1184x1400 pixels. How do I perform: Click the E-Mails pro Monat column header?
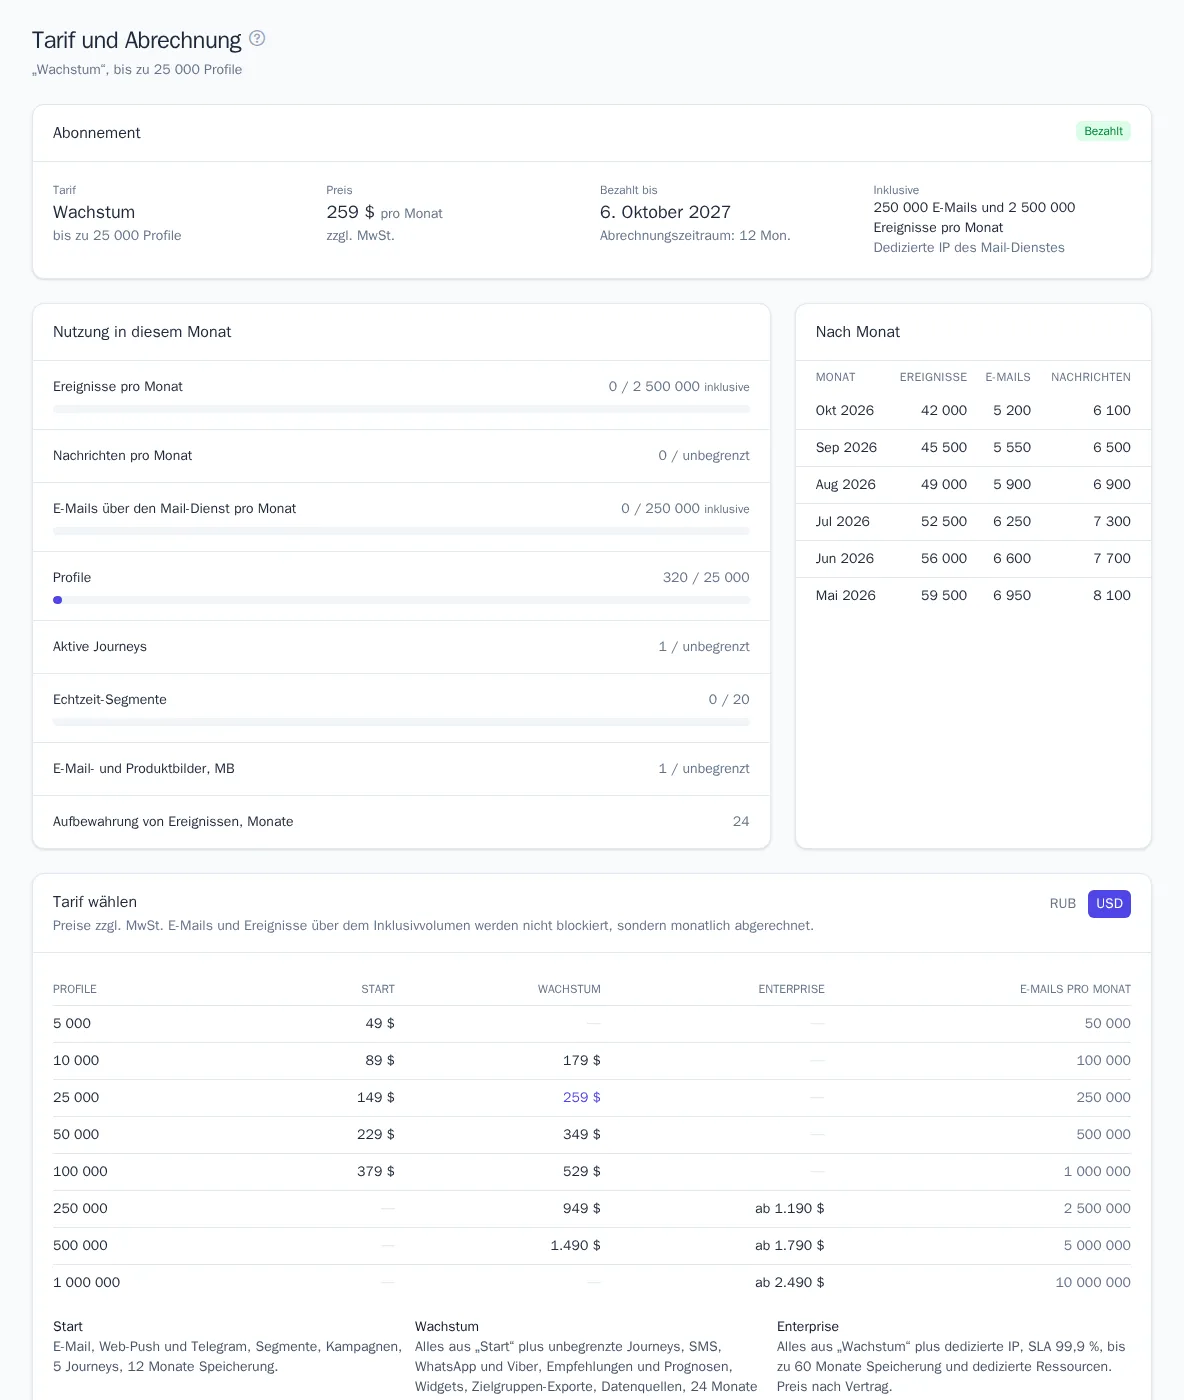pos(1075,989)
